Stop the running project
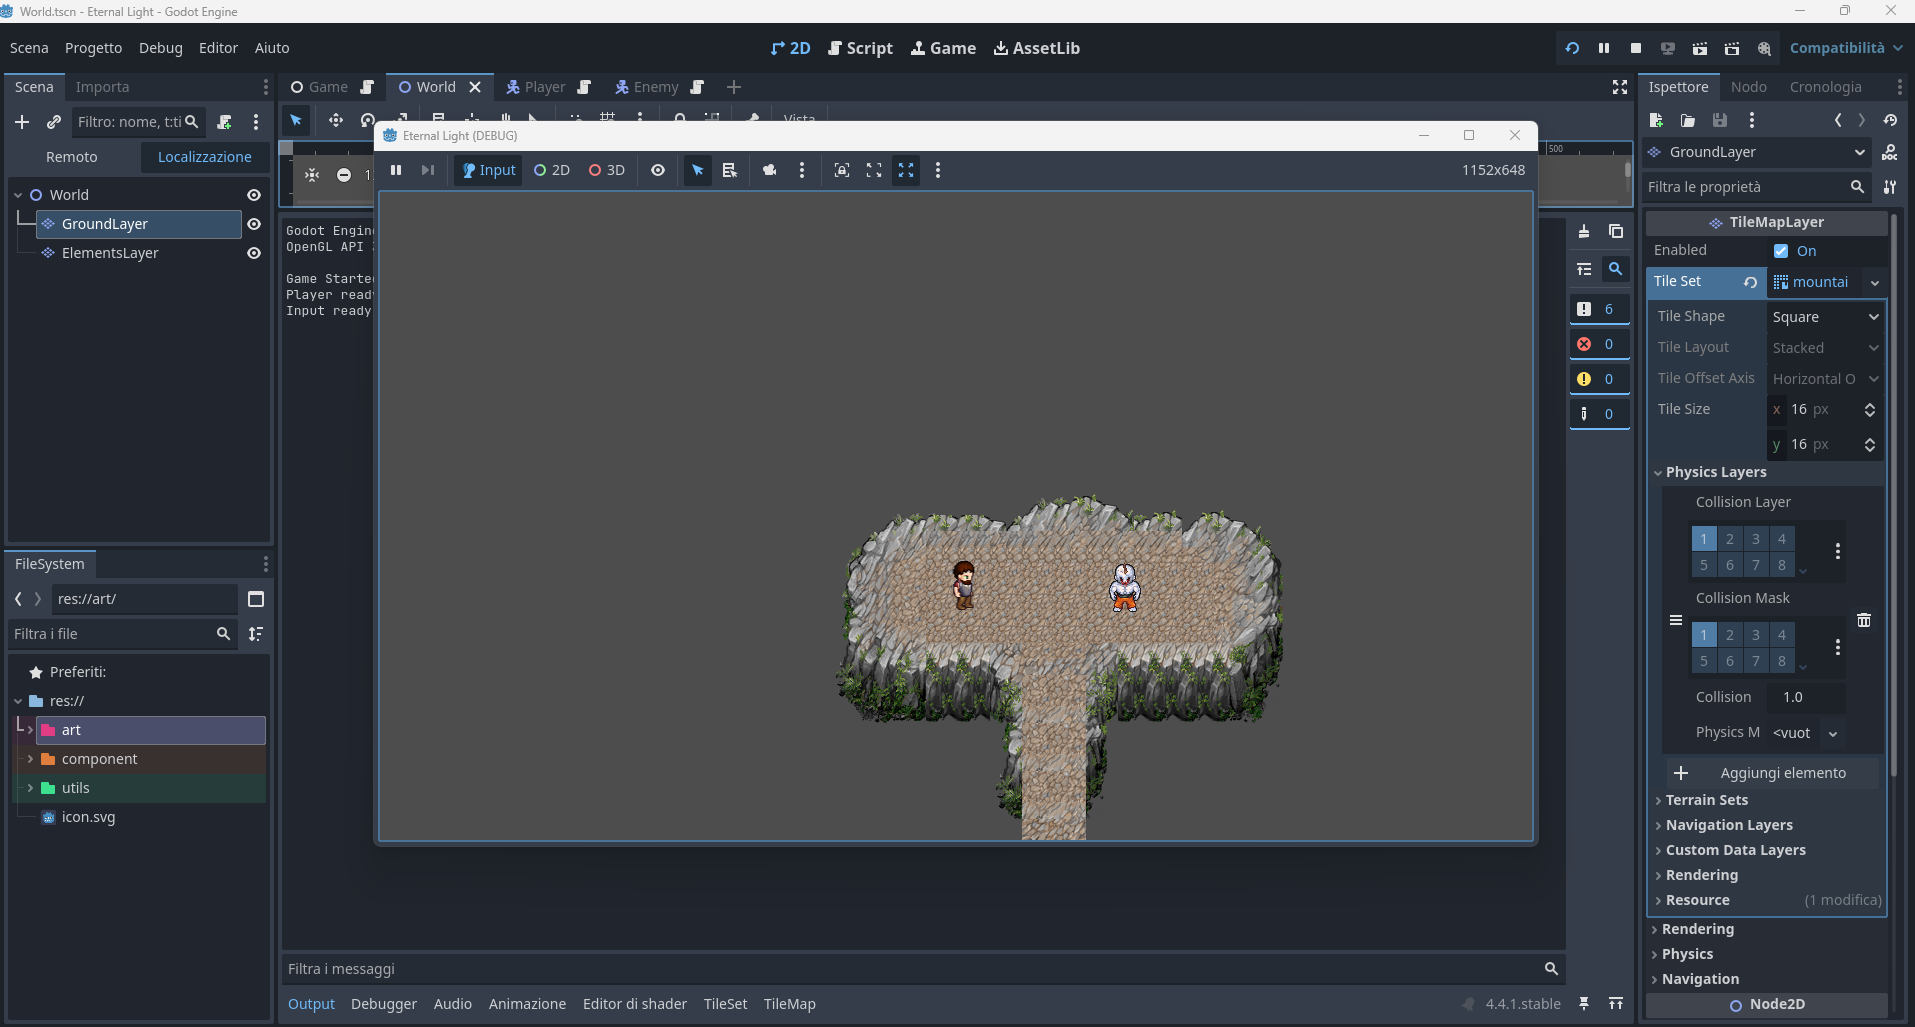The width and height of the screenshot is (1915, 1027). (1636, 48)
